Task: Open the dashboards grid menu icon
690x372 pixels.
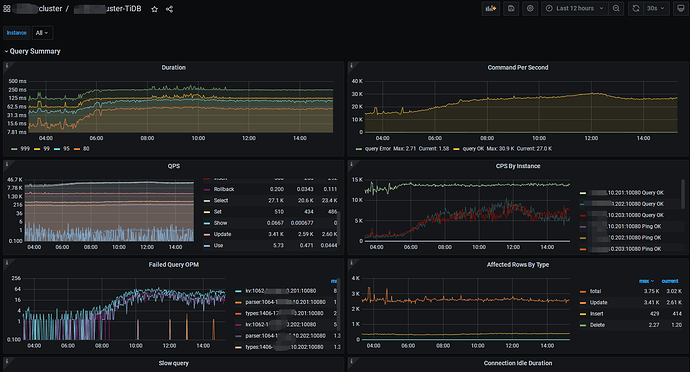Action: click(x=7, y=8)
